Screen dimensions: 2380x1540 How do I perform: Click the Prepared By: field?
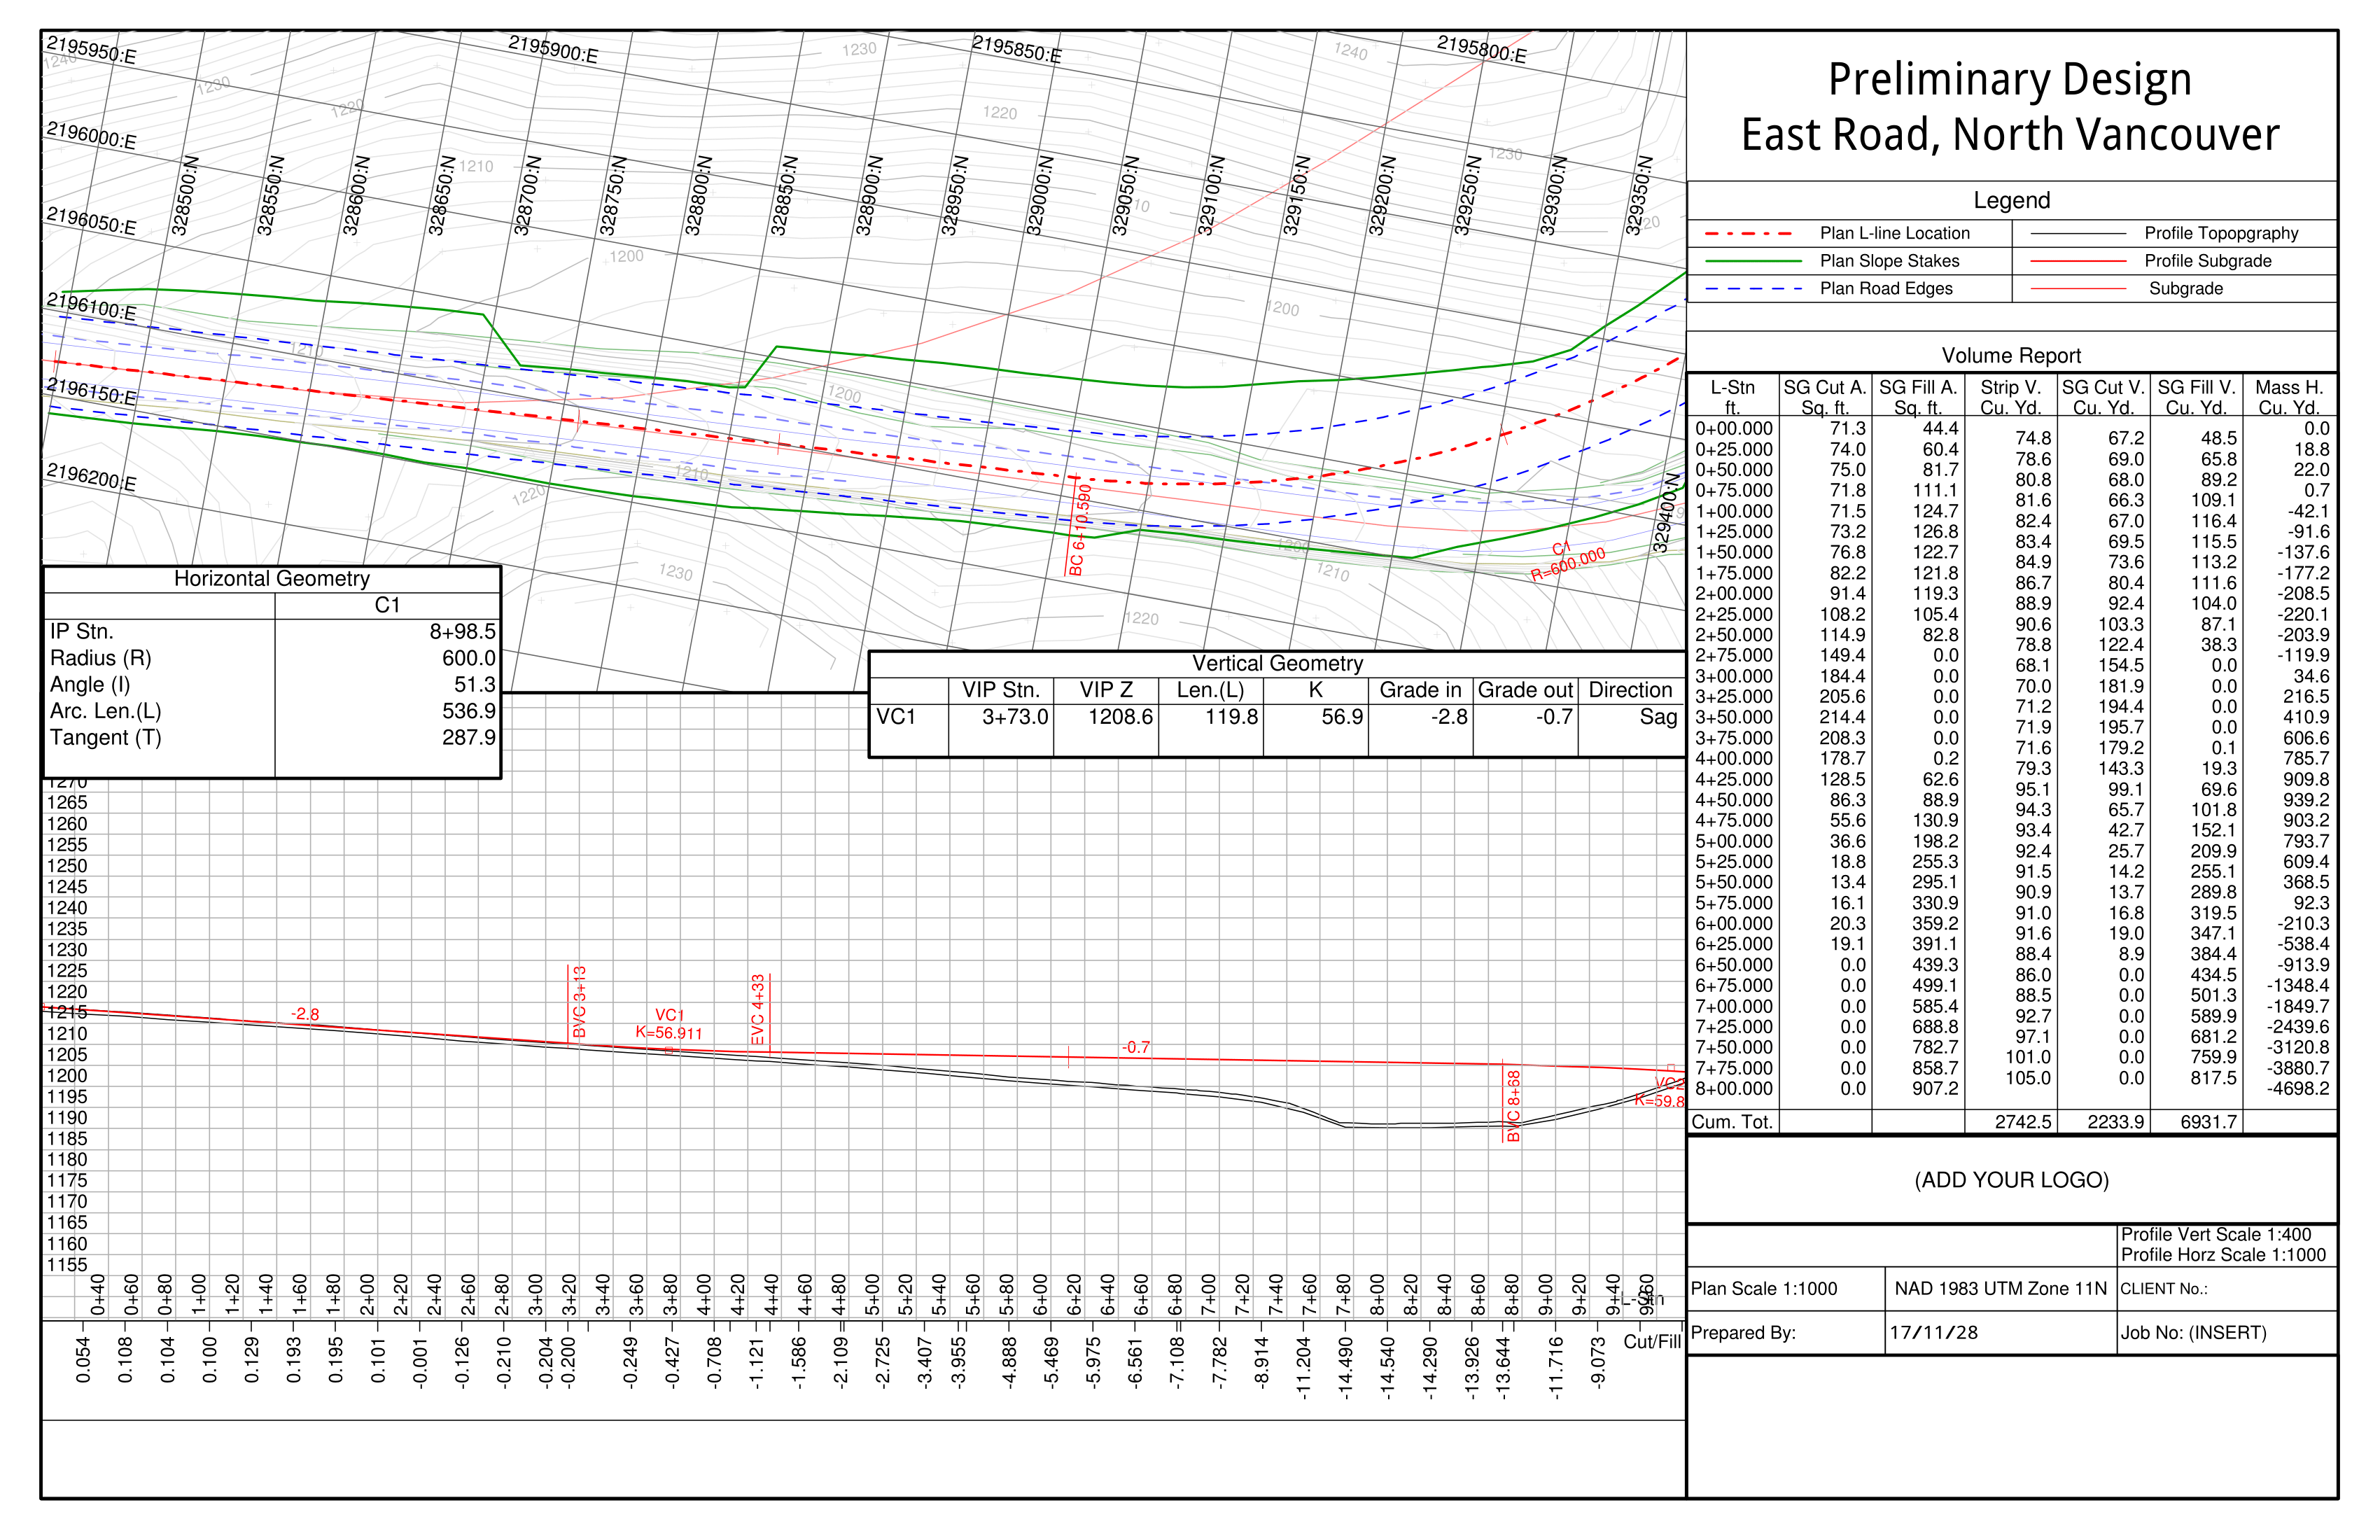(x=1743, y=1333)
